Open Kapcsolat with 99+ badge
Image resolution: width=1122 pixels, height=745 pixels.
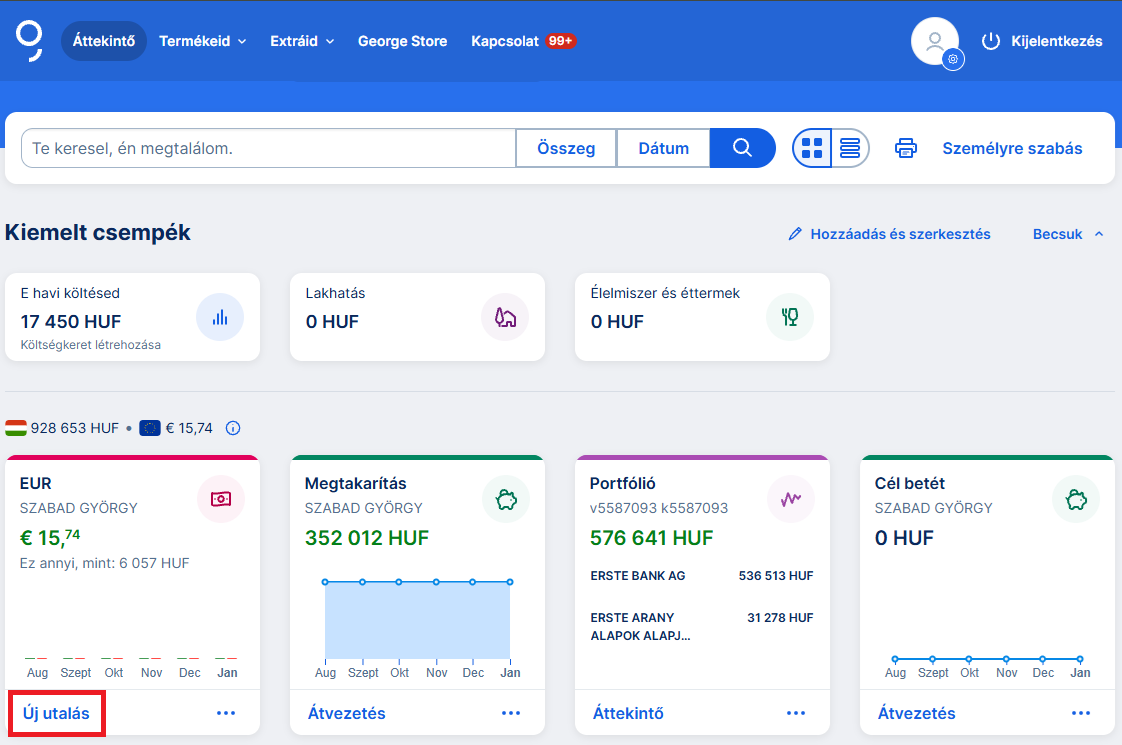pos(523,41)
